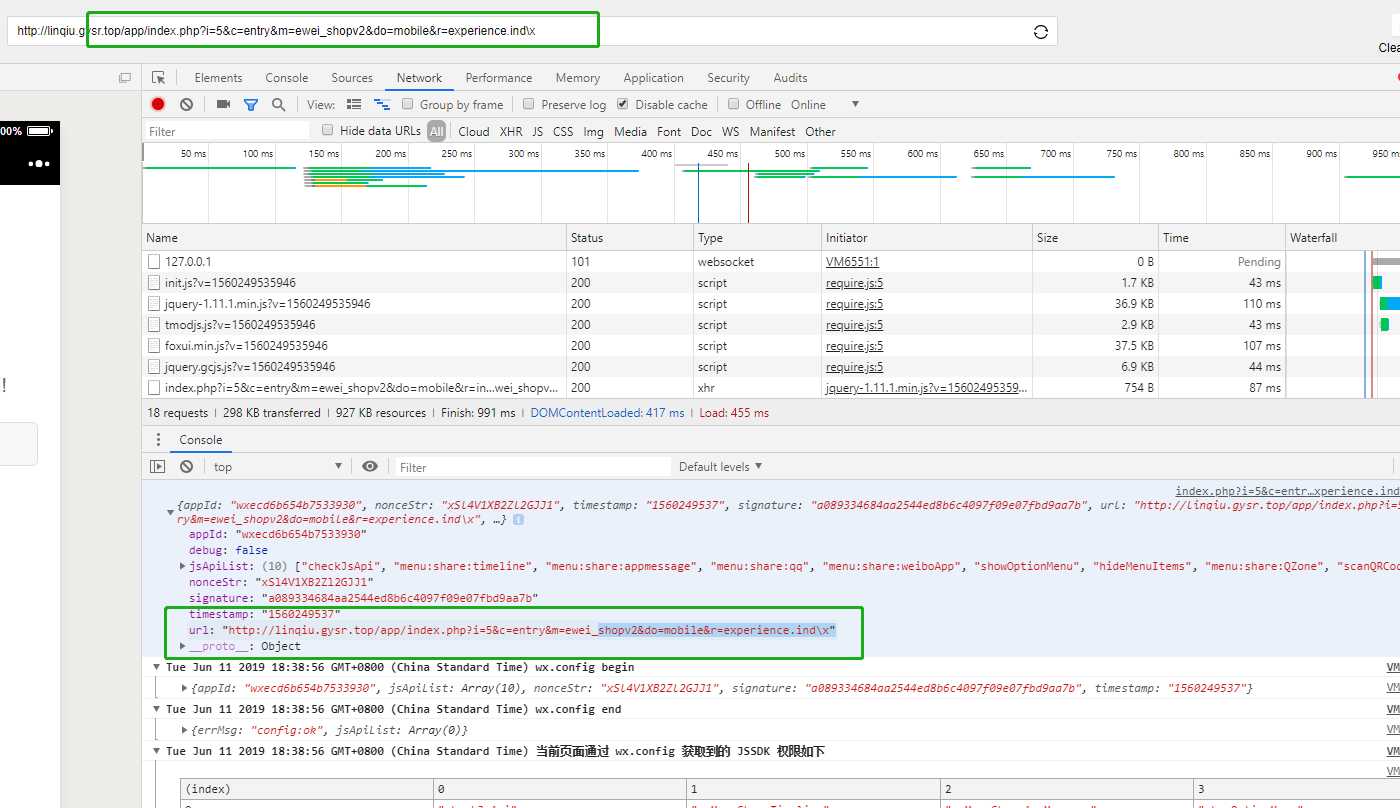Viewport: 1400px width, 808px height.
Task: Open the index.php source link in console
Action: coord(1287,491)
